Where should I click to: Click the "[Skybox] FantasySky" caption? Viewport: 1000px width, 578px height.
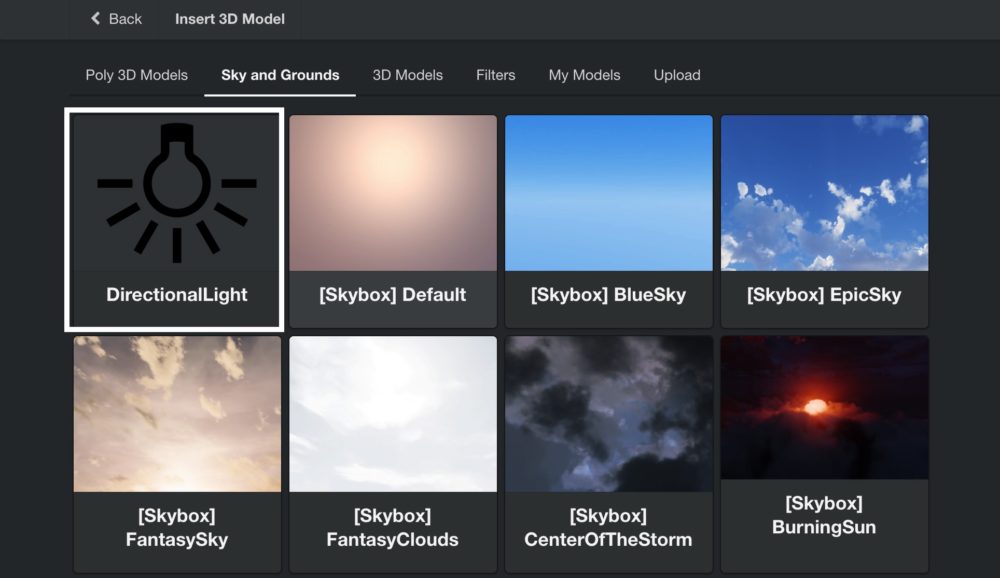(177, 528)
